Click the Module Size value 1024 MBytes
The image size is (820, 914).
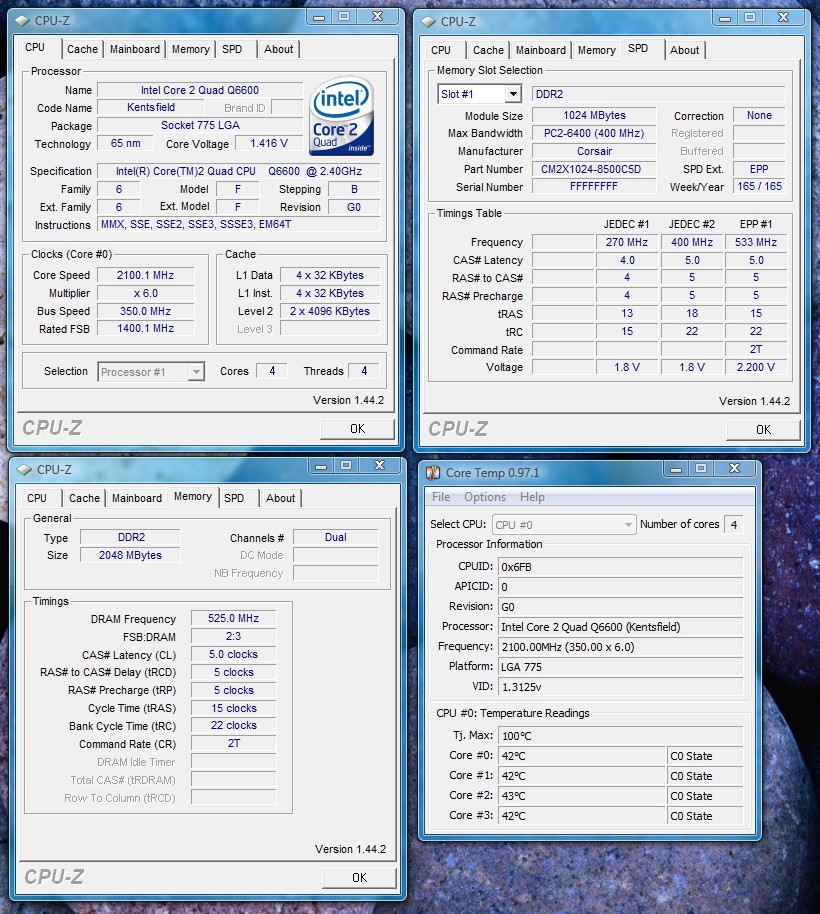[594, 115]
